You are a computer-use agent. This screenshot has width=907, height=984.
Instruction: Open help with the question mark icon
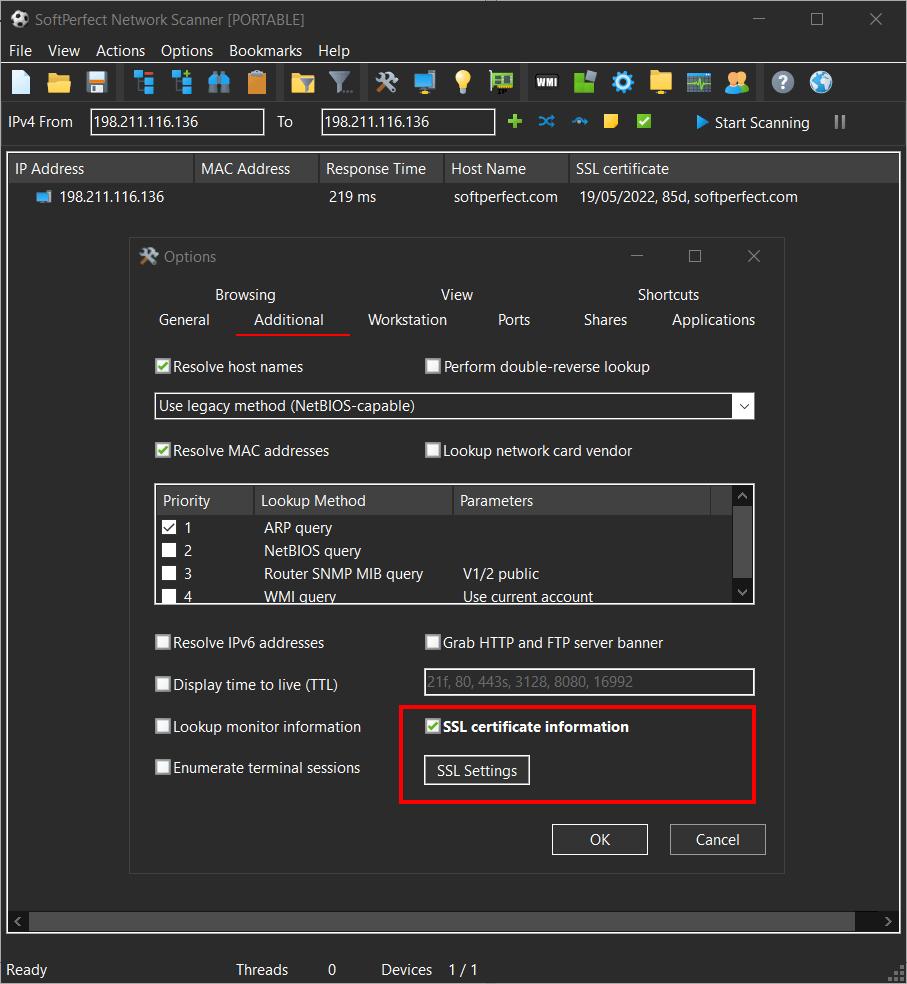click(x=783, y=82)
